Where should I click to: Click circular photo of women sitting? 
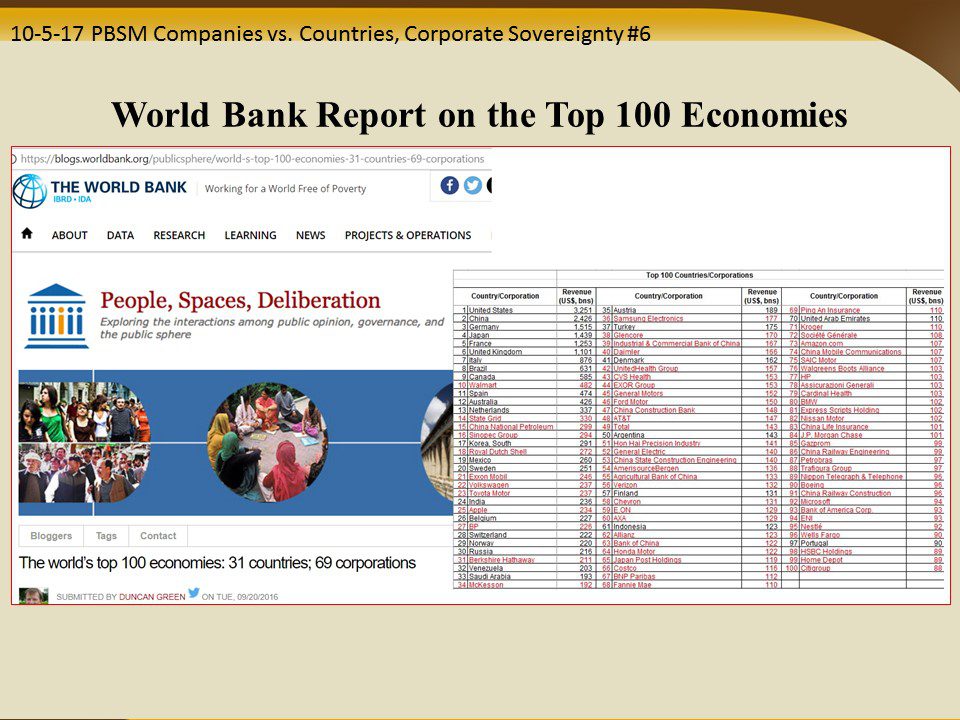(x=268, y=442)
